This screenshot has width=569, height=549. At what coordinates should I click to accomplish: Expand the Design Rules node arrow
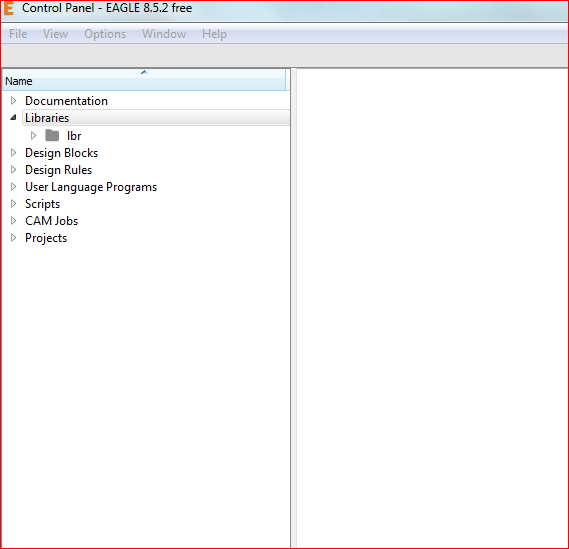pyautogui.click(x=13, y=170)
